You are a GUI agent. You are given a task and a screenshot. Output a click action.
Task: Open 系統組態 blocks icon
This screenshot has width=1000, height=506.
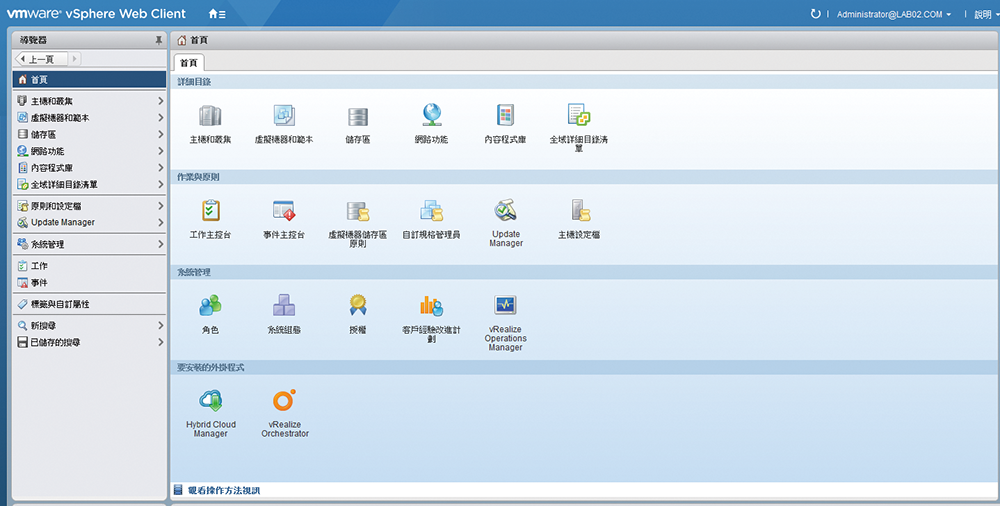point(284,306)
